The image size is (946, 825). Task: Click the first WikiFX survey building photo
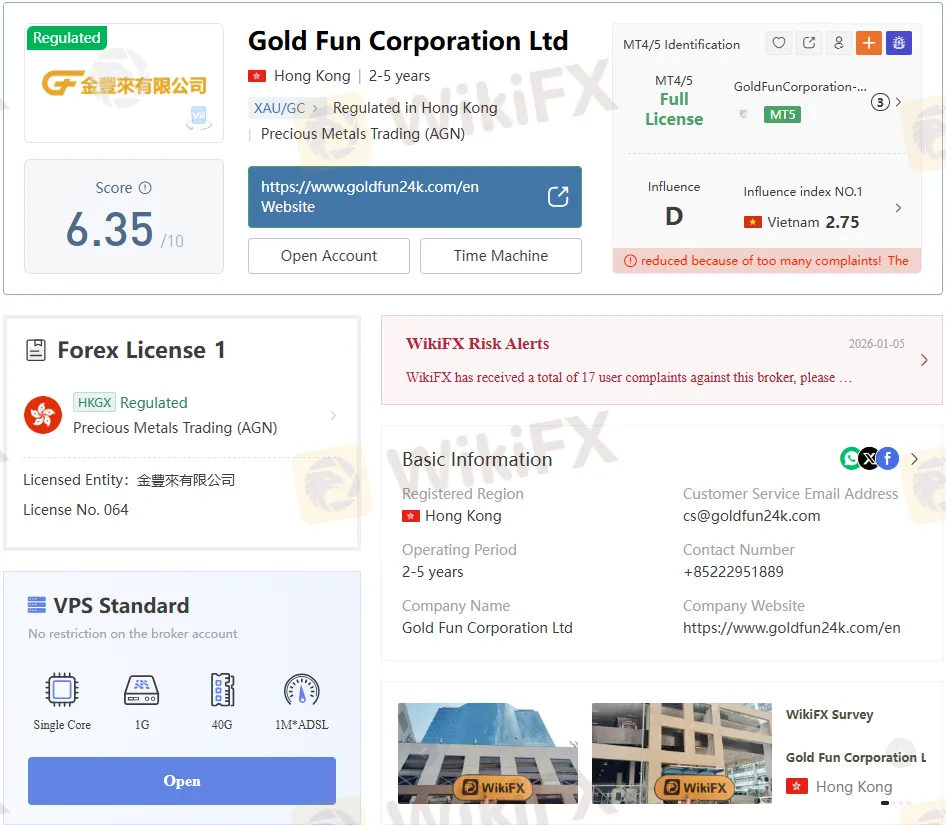click(x=487, y=753)
